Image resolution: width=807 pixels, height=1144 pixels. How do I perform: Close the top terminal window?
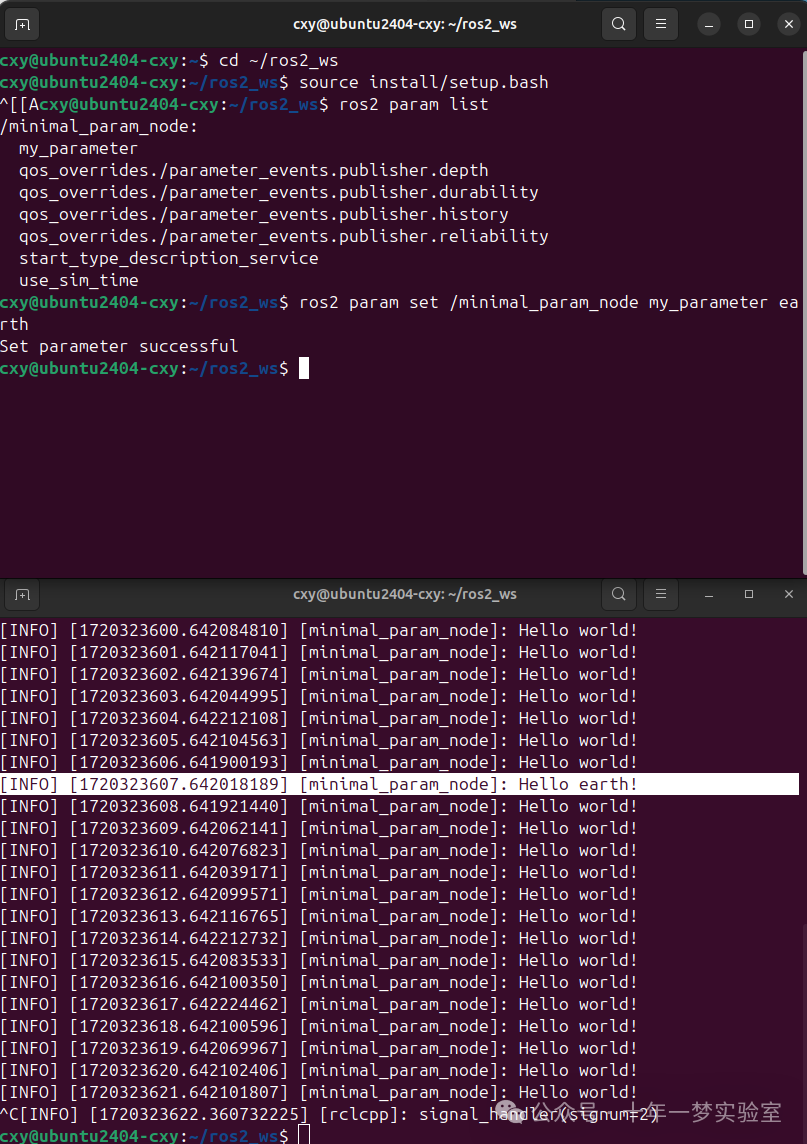(789, 24)
